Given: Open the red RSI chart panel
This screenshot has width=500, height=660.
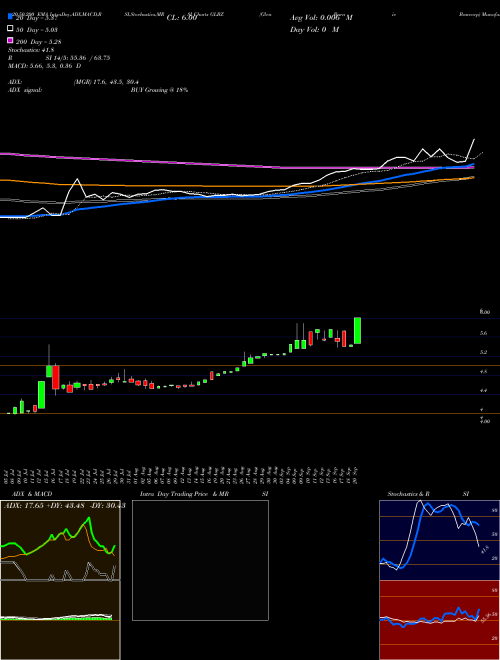Looking at the screenshot, I should tap(439, 620).
